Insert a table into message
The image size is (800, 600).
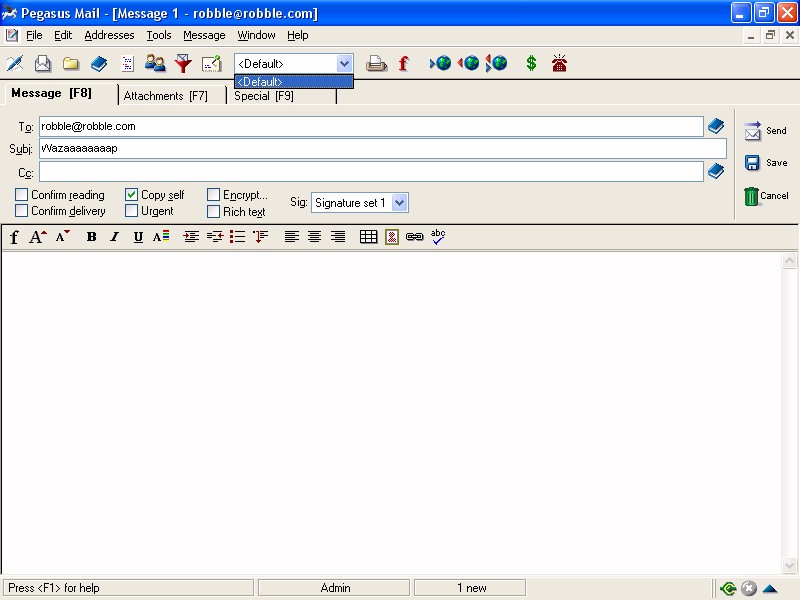(368, 237)
